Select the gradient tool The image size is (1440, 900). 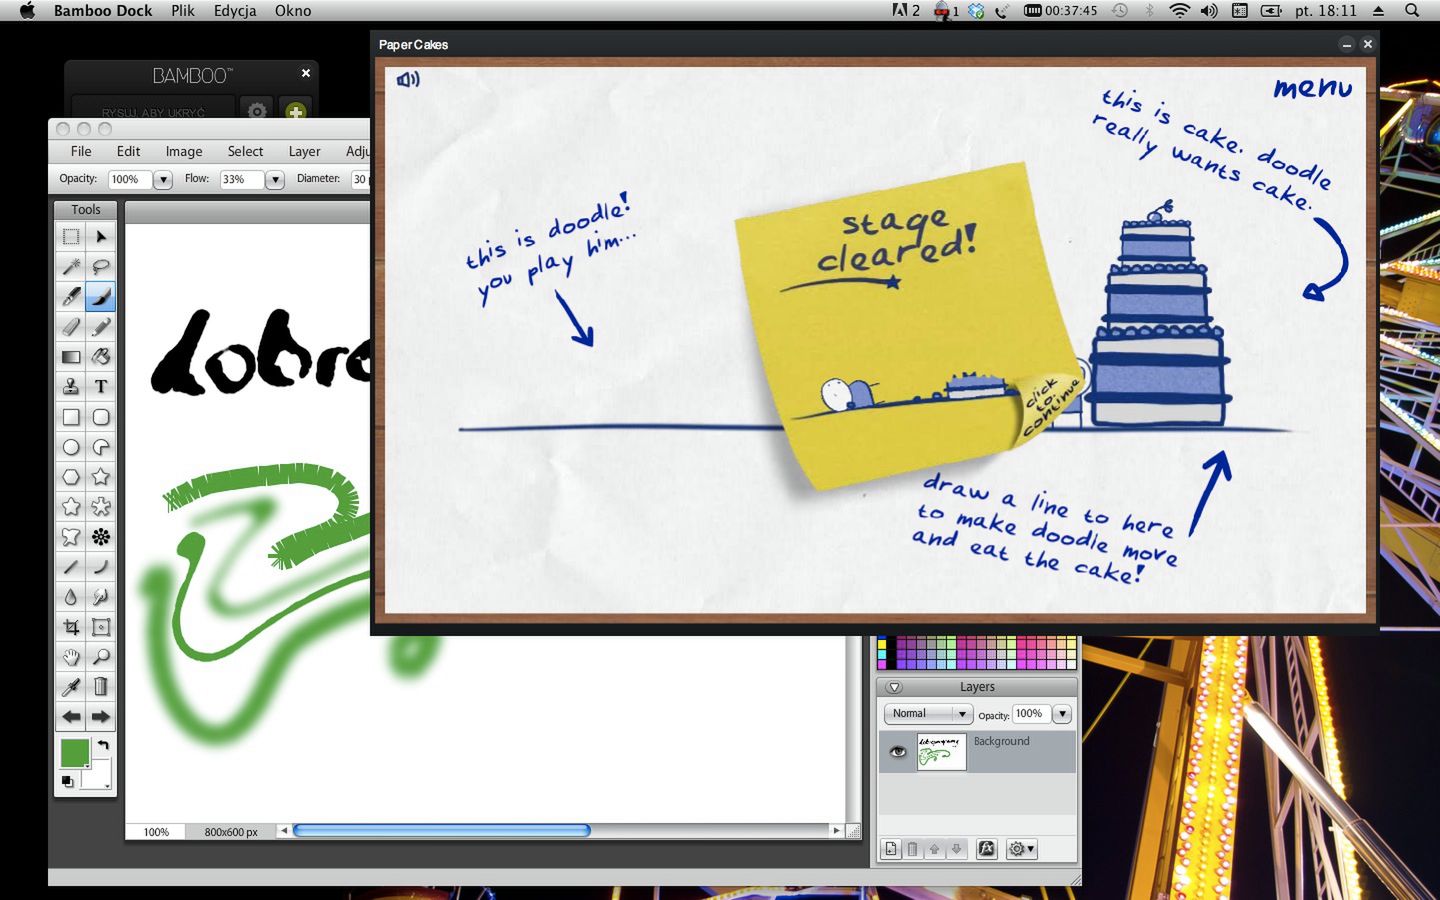pos(71,357)
